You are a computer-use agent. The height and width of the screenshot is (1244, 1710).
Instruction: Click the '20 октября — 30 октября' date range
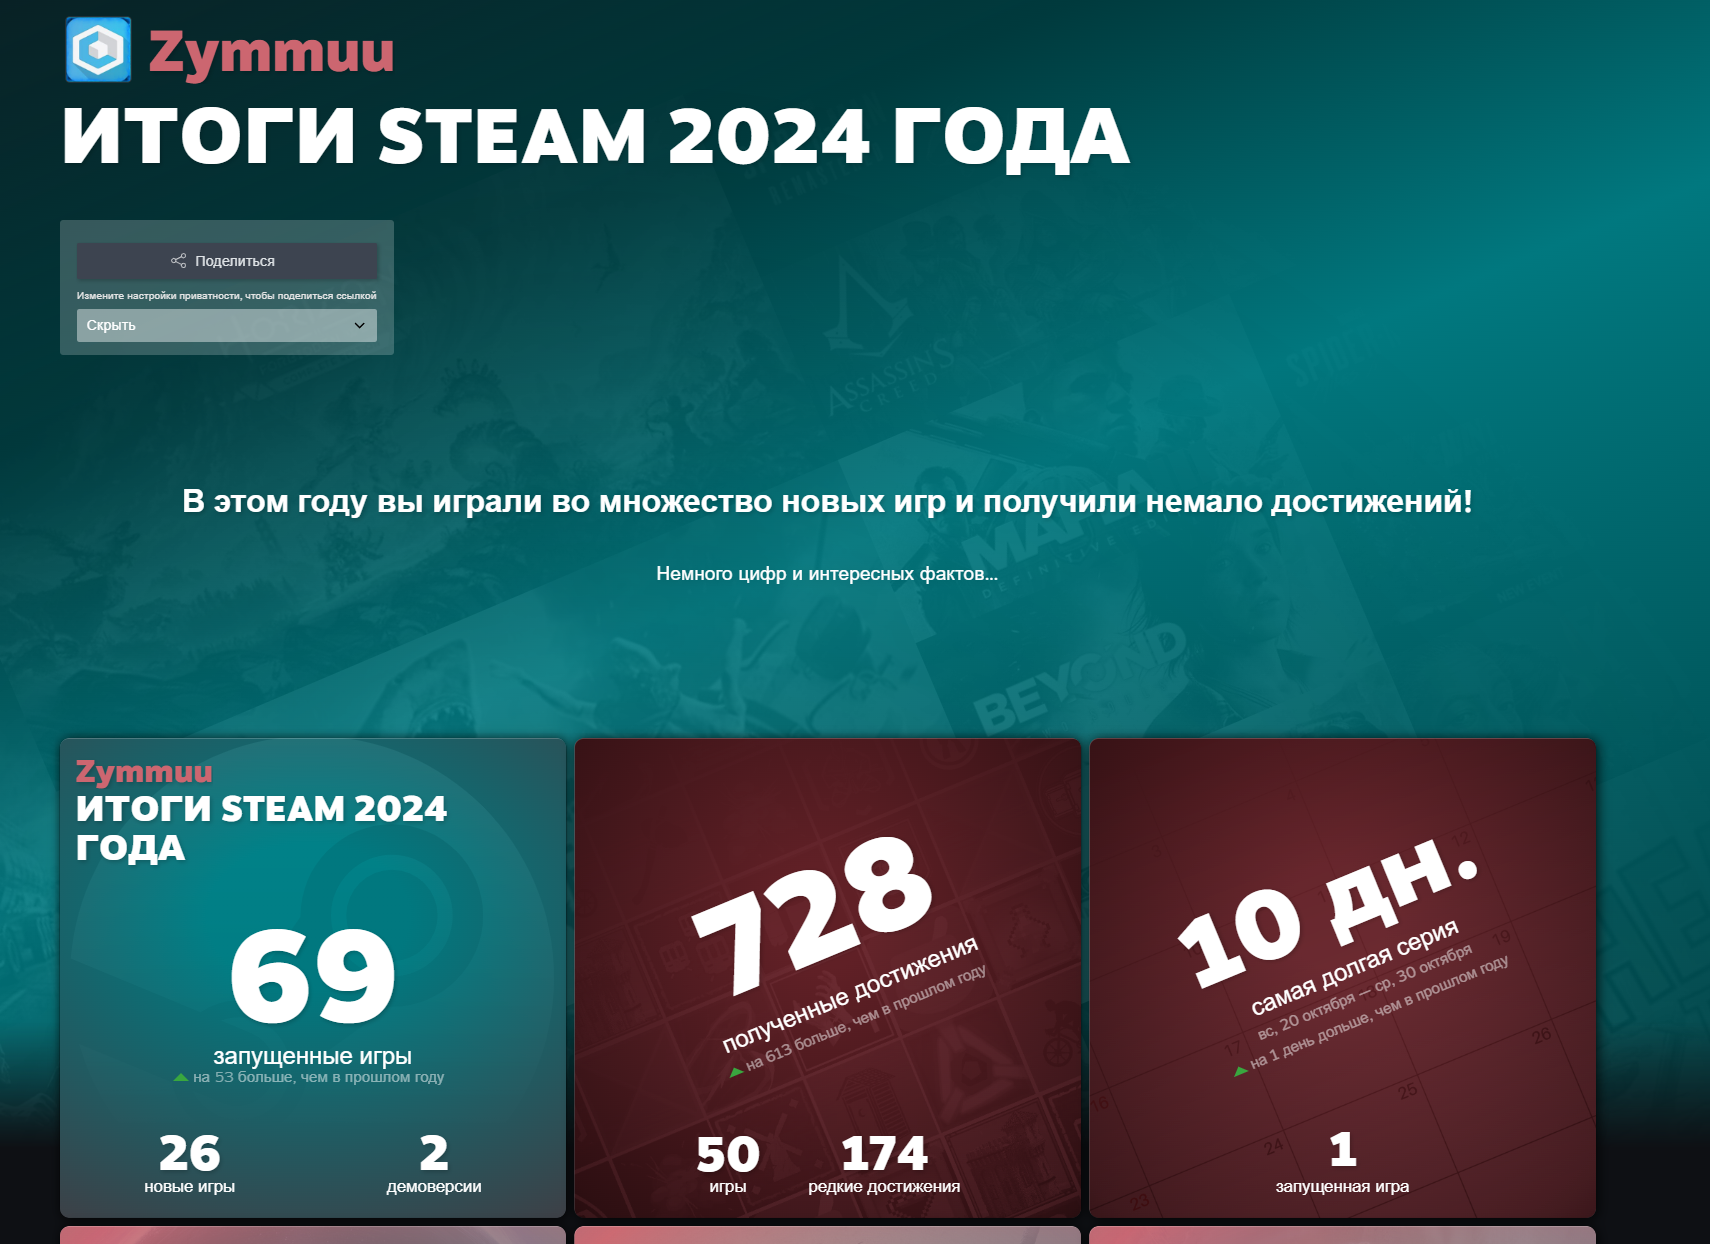tap(1365, 992)
